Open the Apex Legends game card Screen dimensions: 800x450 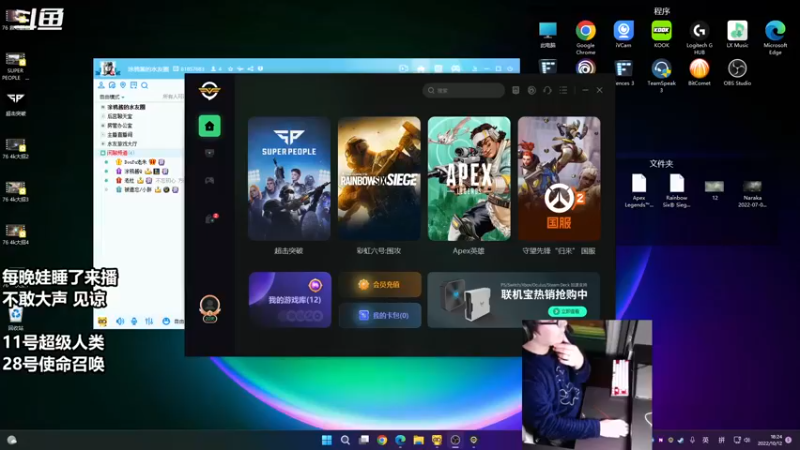coord(469,179)
